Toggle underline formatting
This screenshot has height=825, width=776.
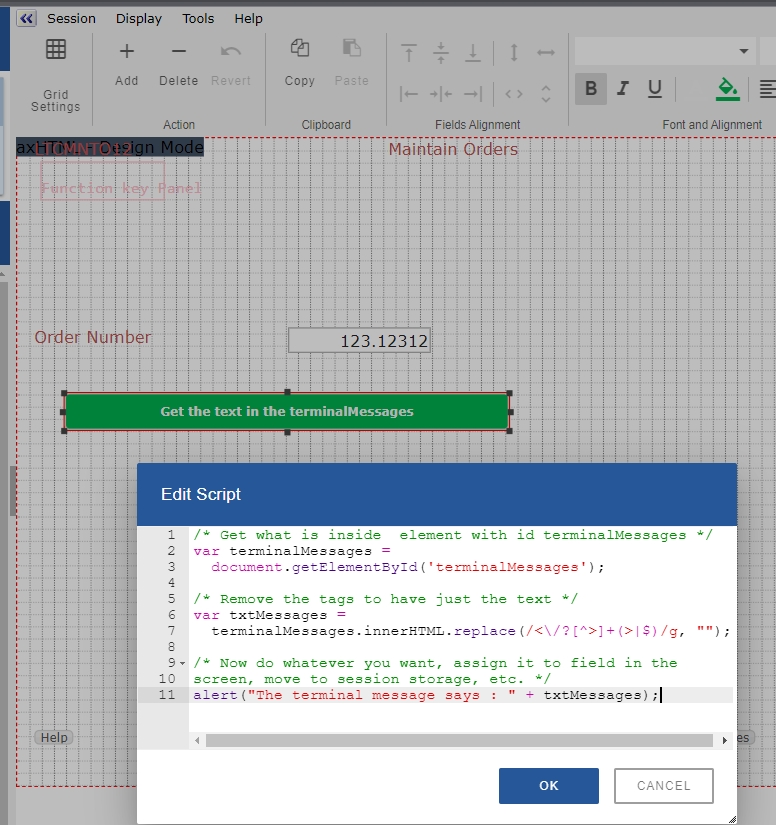tap(654, 89)
